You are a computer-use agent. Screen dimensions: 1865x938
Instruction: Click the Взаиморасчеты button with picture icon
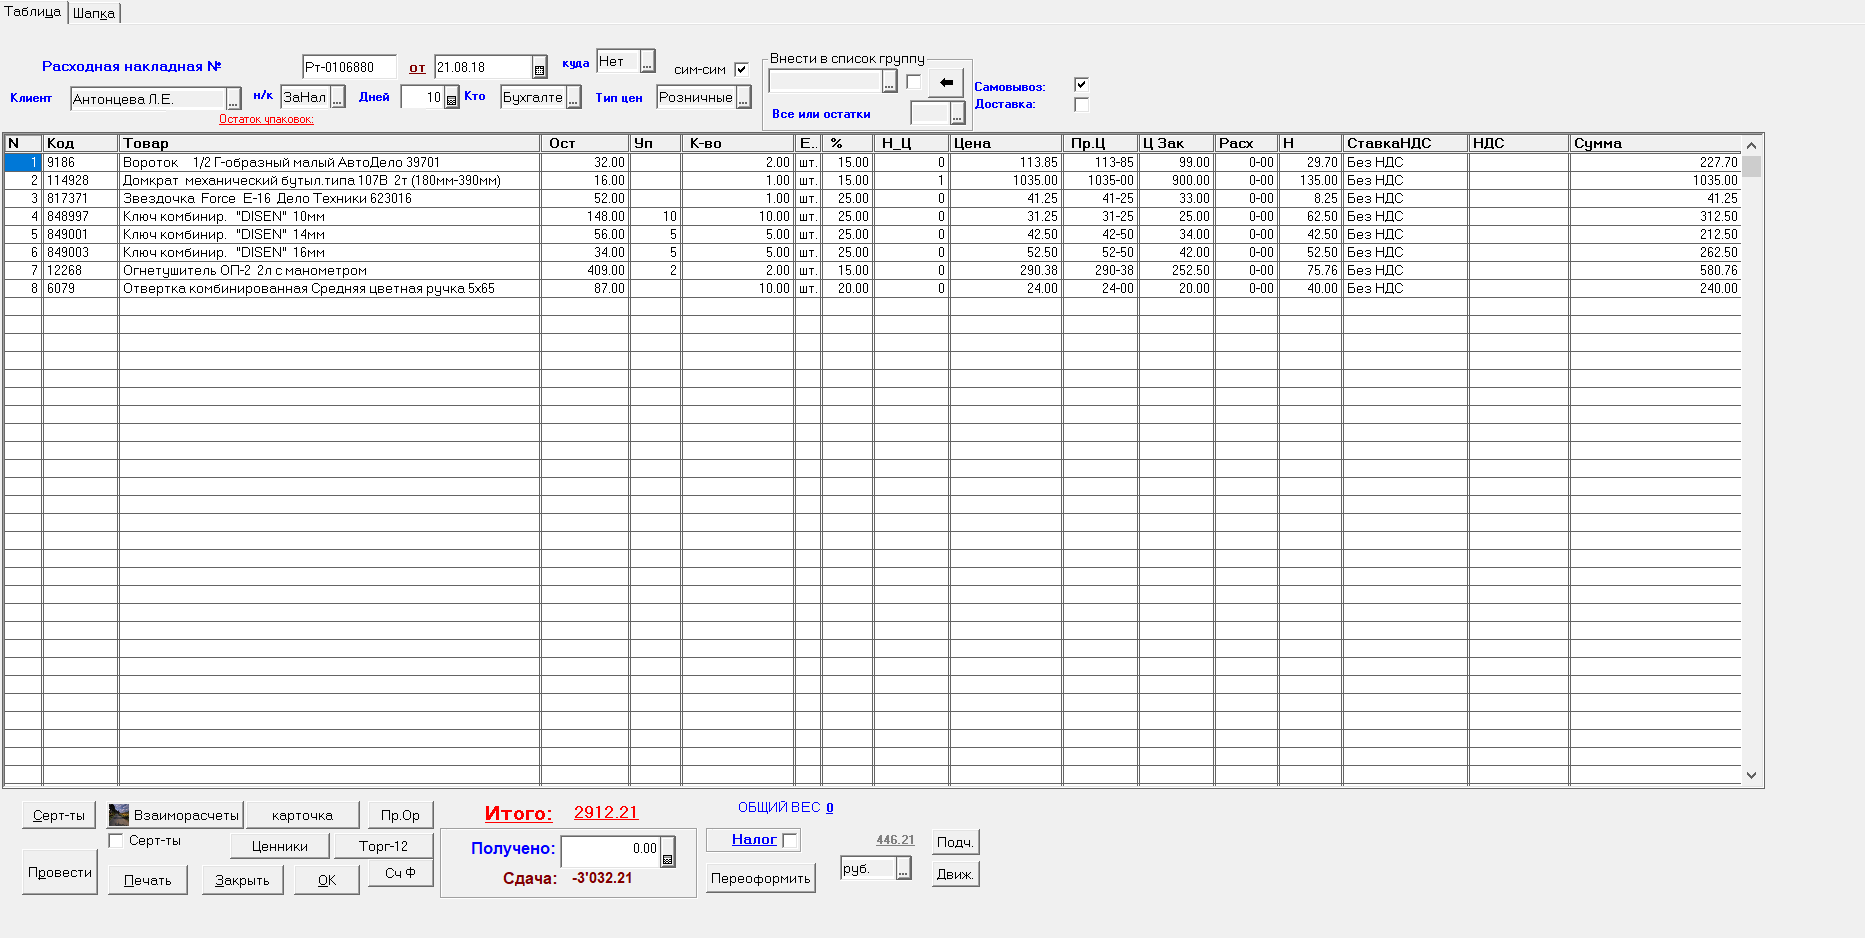pyautogui.click(x=175, y=815)
